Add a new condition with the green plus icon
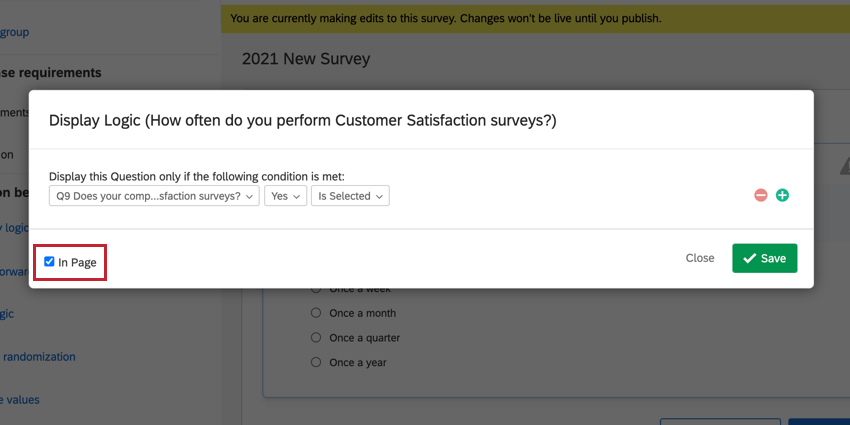Screen dimensions: 850x425 [782, 195]
